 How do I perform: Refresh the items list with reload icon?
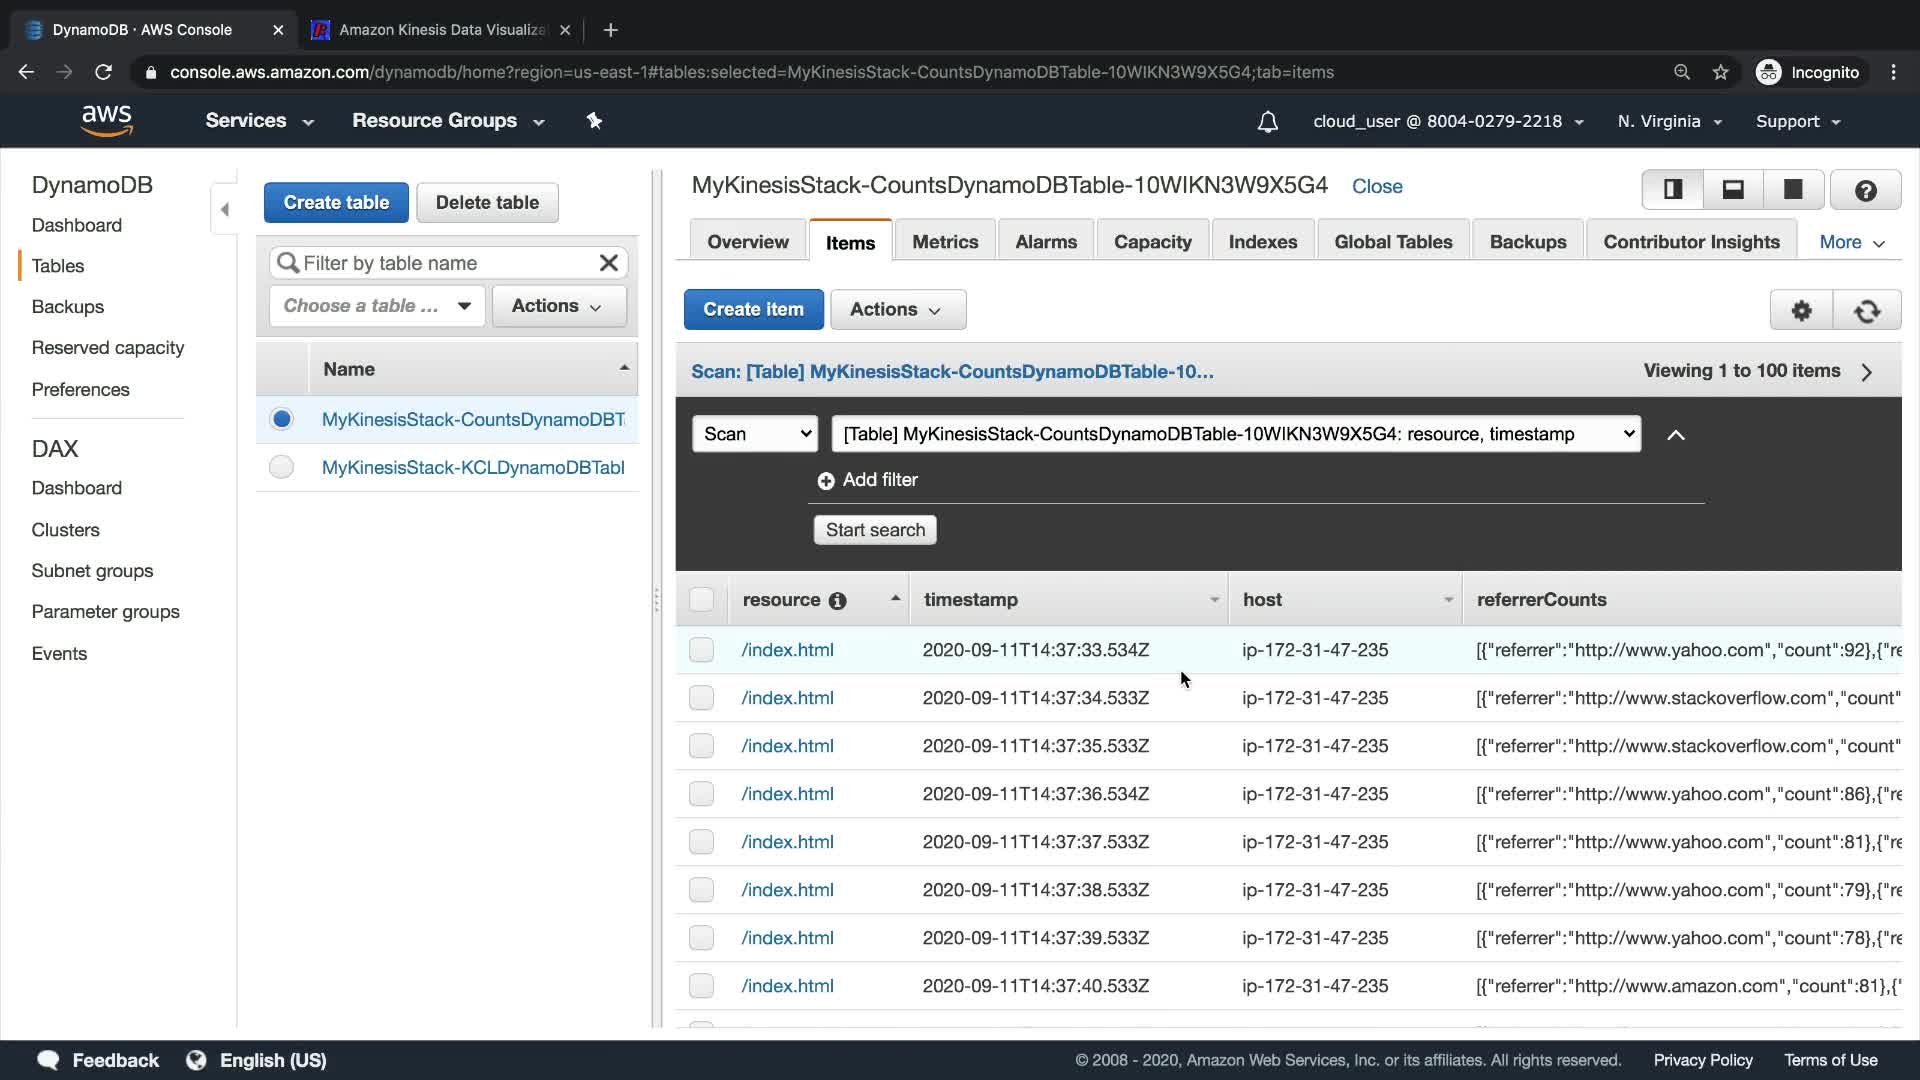tap(1866, 310)
